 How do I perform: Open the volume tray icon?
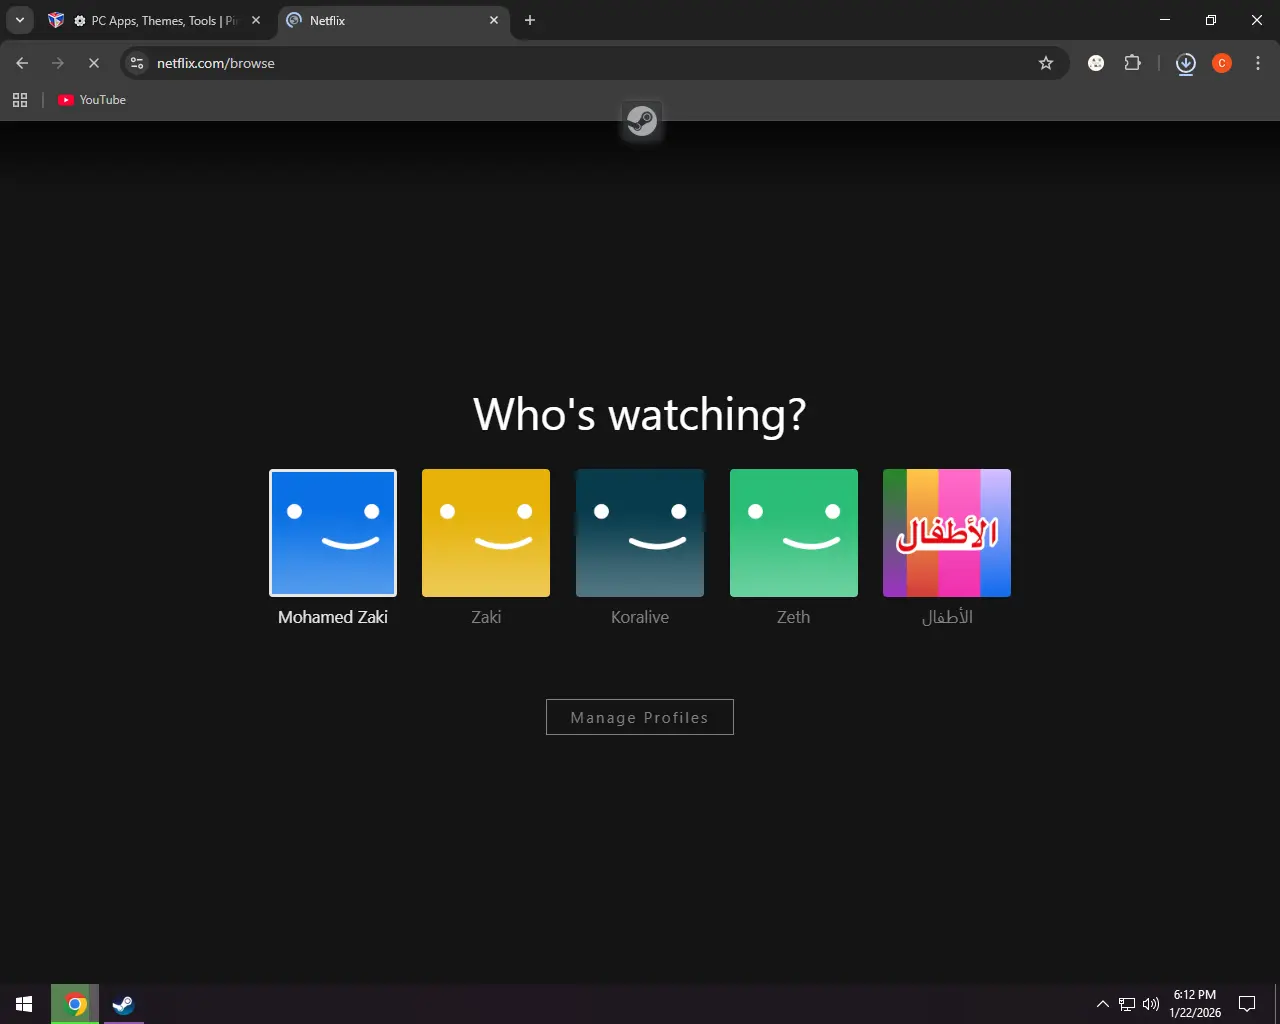[x=1151, y=1004]
